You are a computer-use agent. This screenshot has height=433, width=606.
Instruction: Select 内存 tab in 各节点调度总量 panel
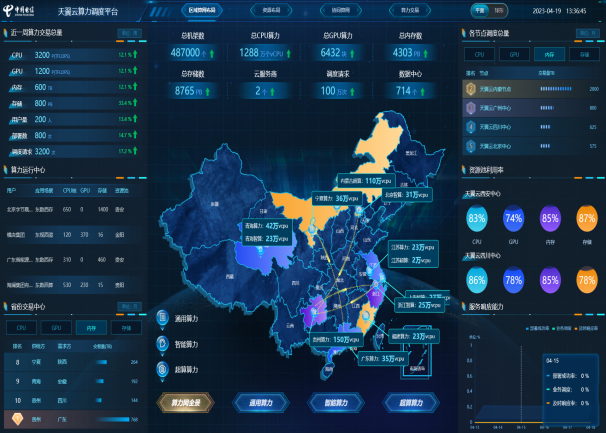click(549, 55)
